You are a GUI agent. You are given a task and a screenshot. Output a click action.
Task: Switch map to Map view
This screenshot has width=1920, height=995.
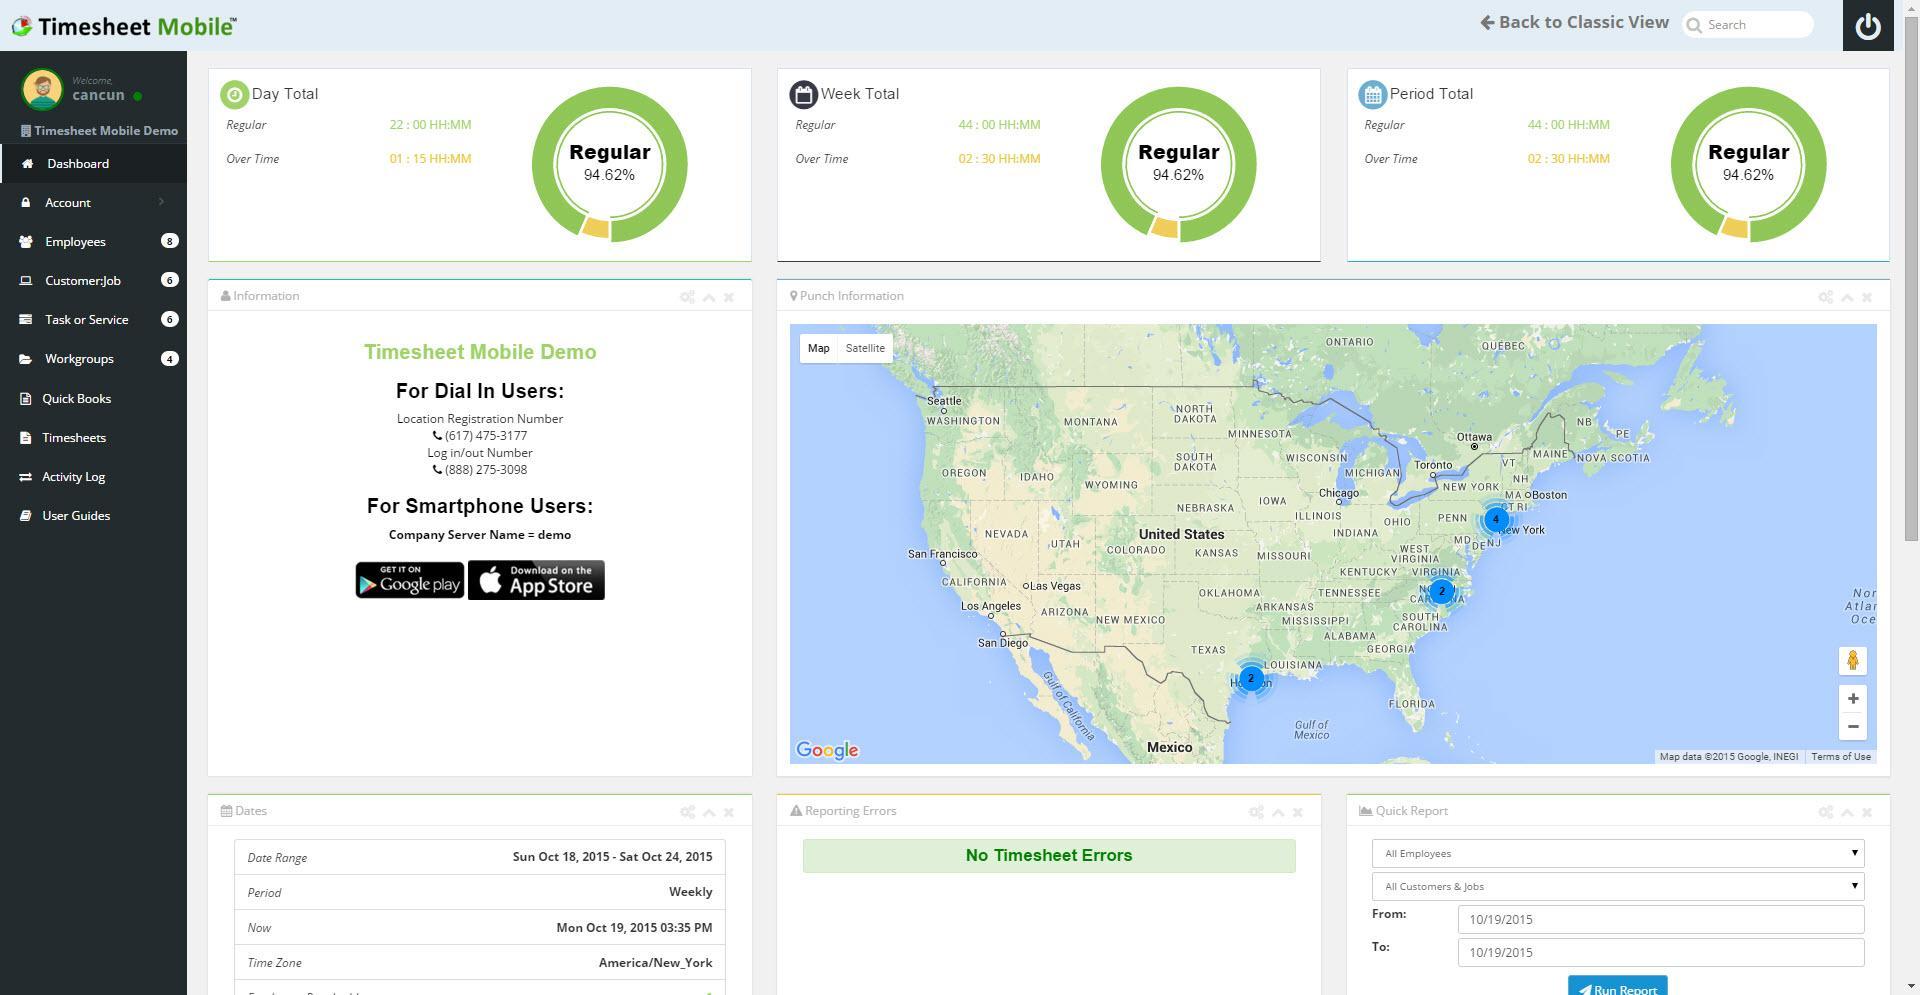click(818, 348)
